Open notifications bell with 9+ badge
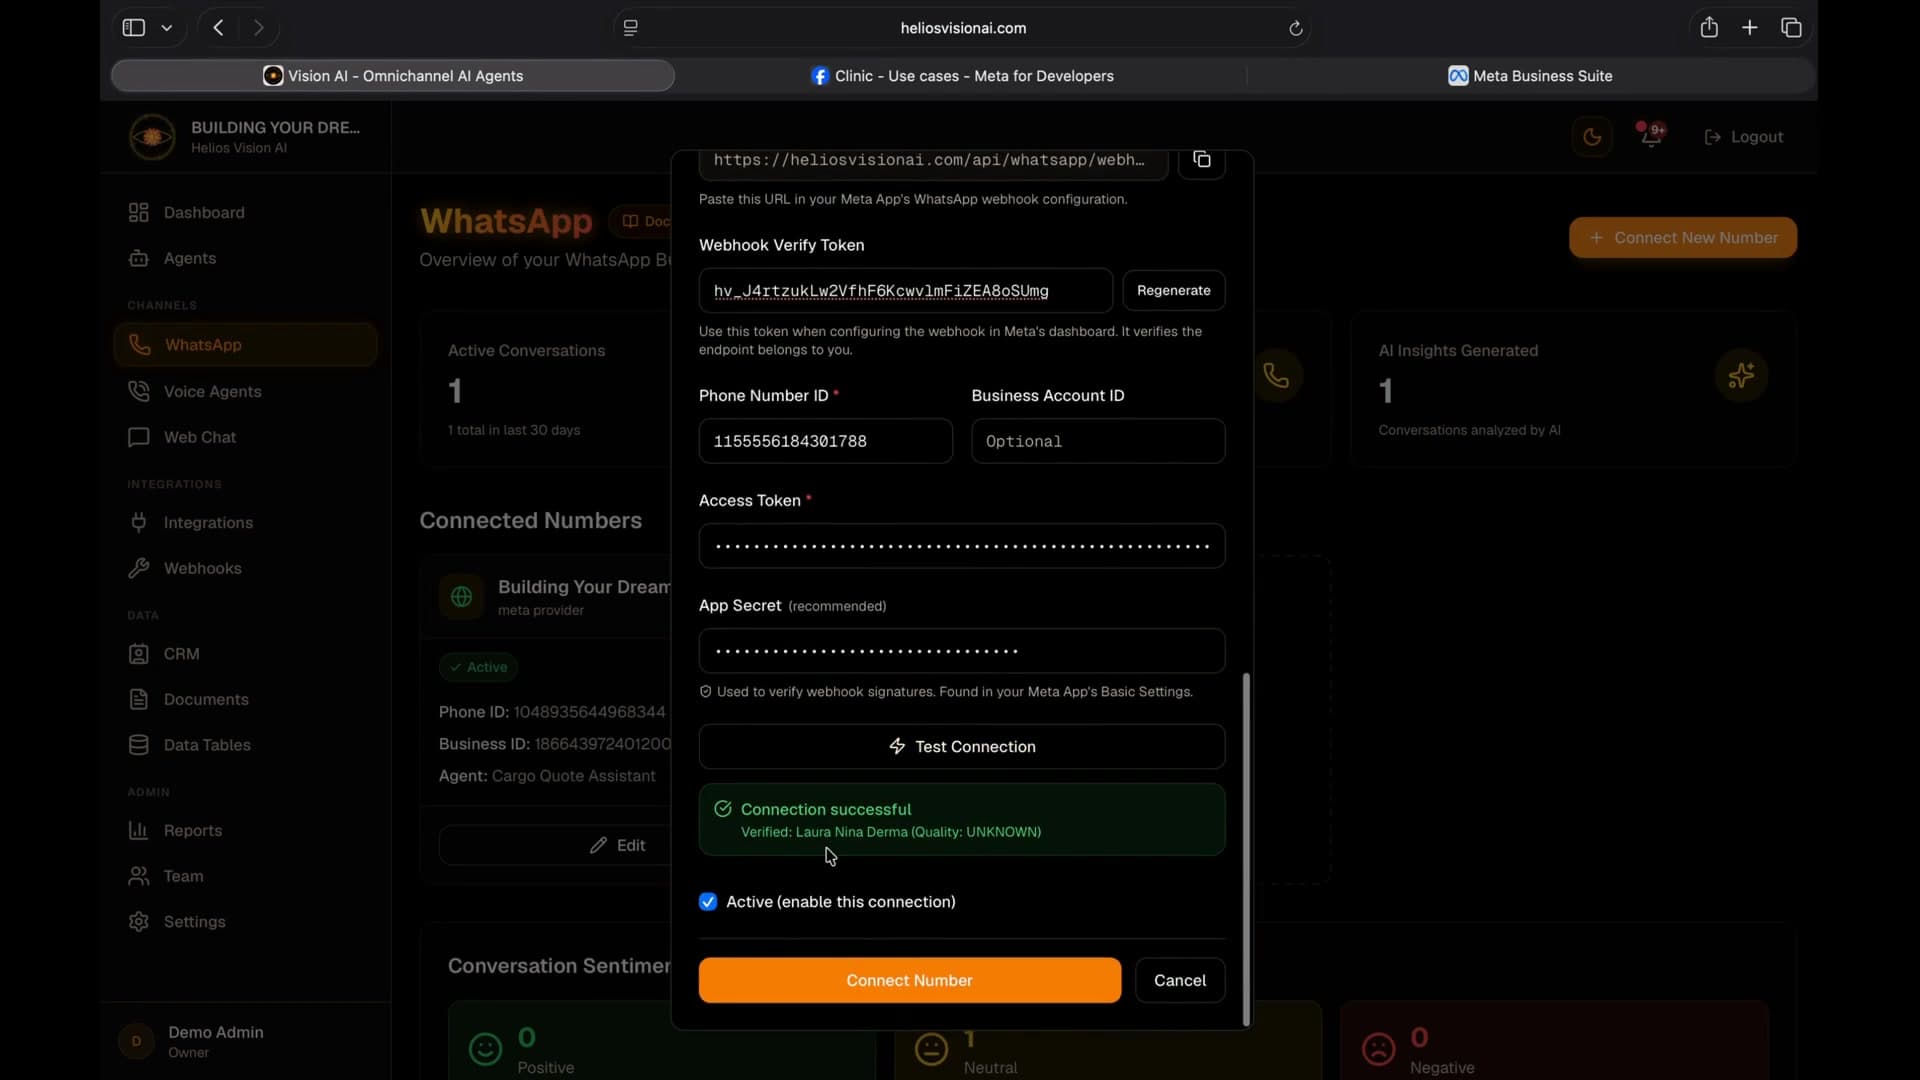This screenshot has width=1920, height=1080. click(x=1651, y=136)
